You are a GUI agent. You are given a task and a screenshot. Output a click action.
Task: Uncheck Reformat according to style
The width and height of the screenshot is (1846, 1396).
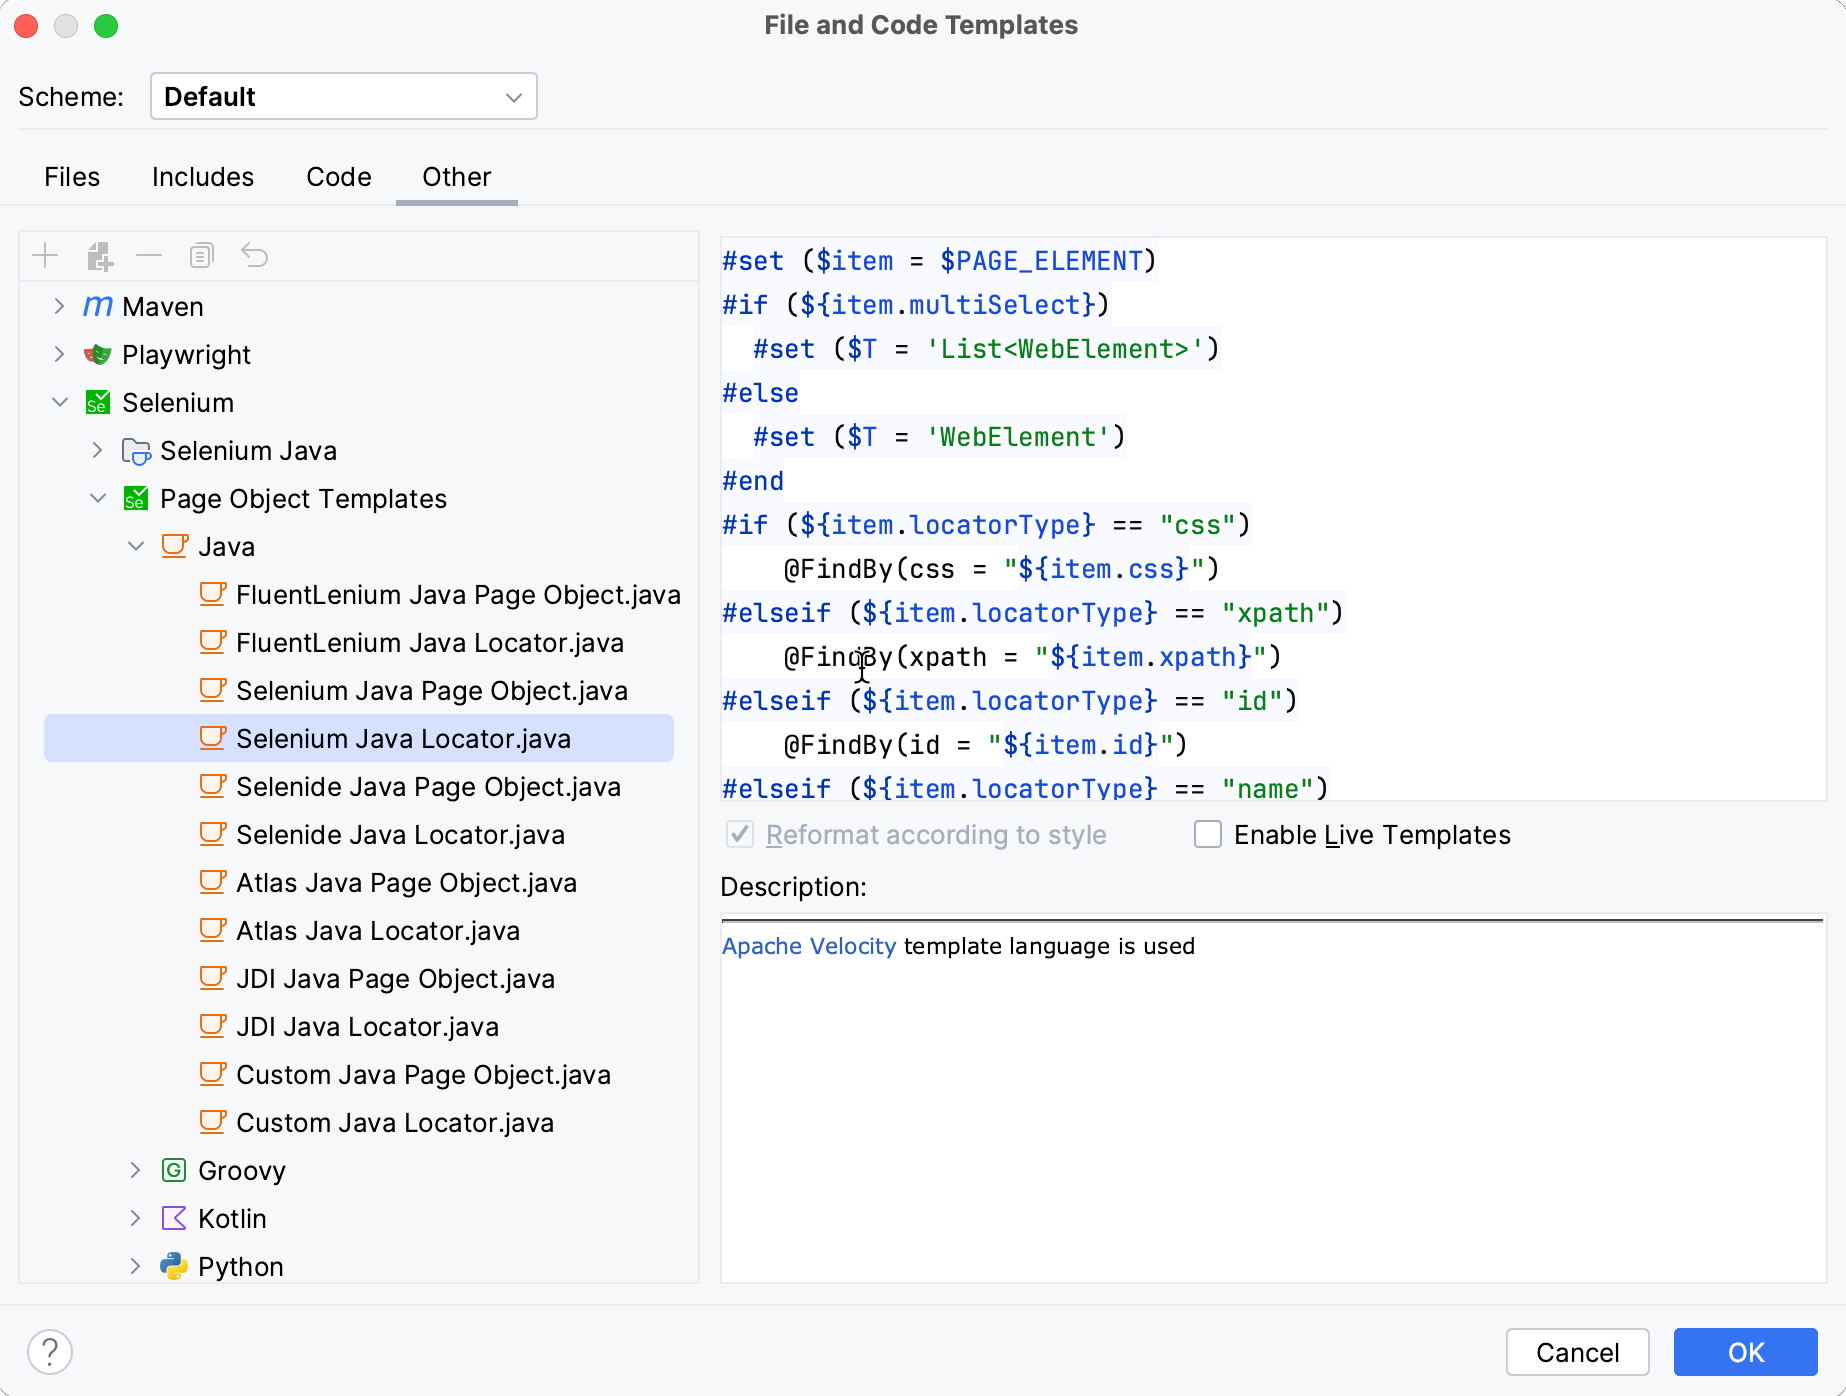tap(739, 835)
